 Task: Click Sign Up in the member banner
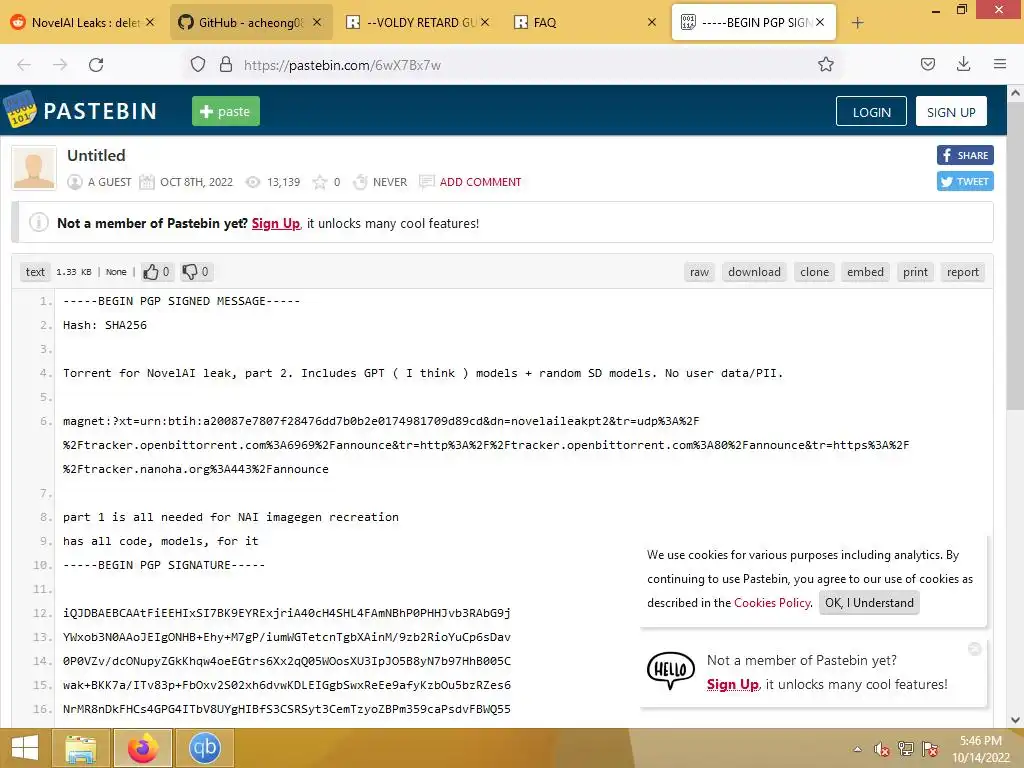[276, 223]
